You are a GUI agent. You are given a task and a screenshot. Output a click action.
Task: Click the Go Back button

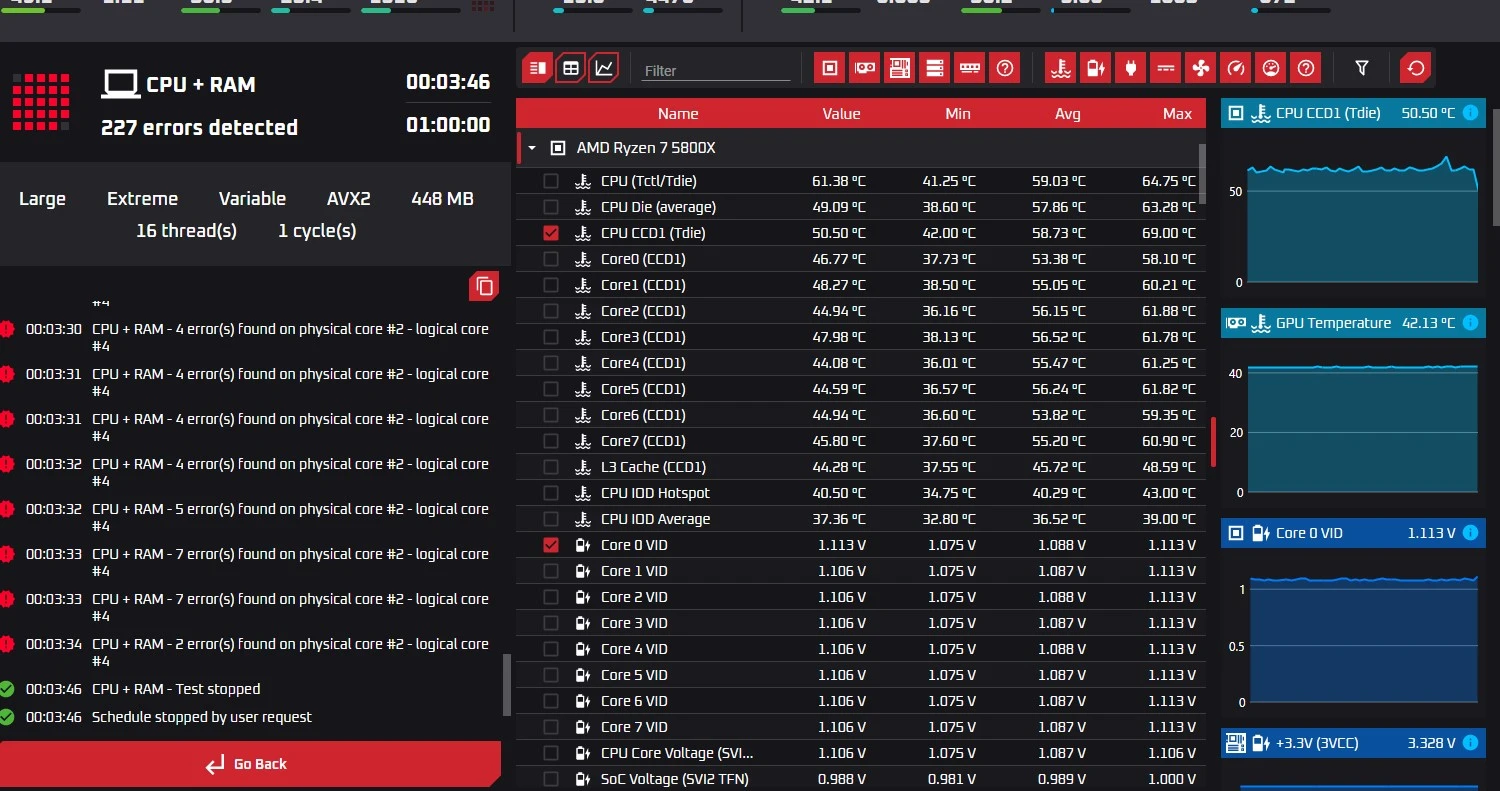(250, 764)
